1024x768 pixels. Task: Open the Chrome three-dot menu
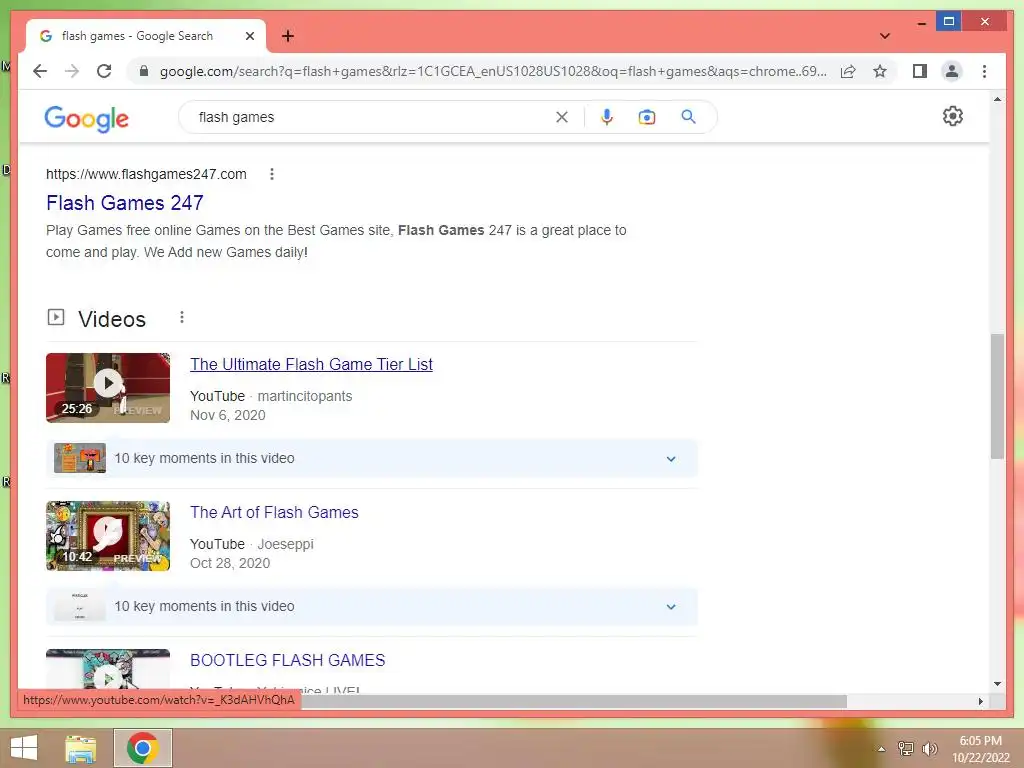(x=984, y=71)
